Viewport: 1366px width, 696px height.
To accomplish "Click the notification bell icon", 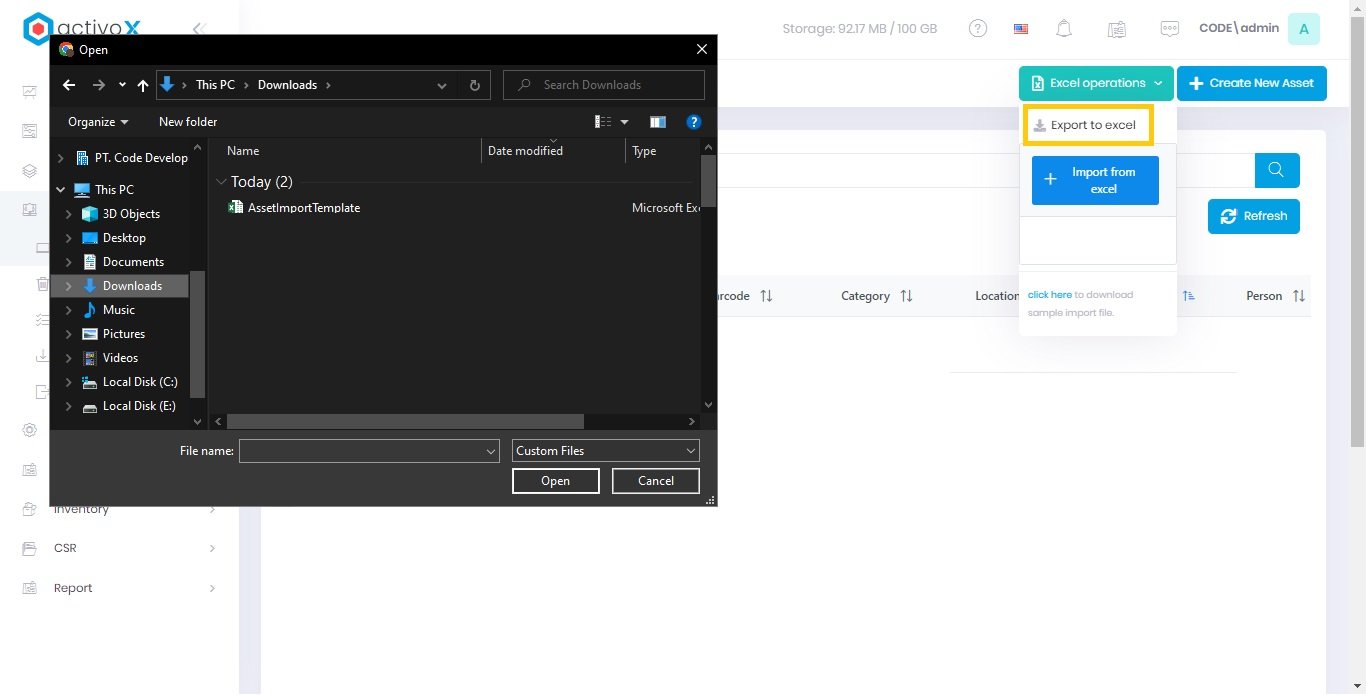I will (1064, 29).
